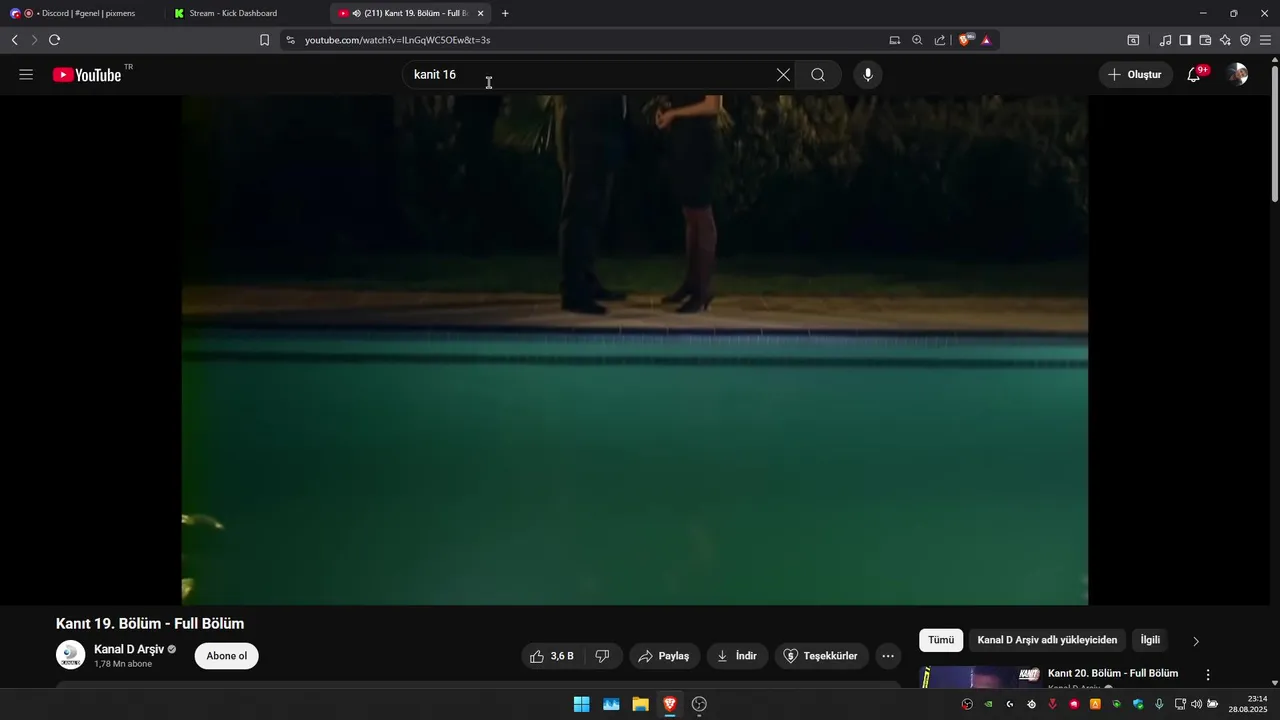Screen dimensions: 1280x720
Task: Open the Brave Wallet icon
Action: click(1205, 40)
